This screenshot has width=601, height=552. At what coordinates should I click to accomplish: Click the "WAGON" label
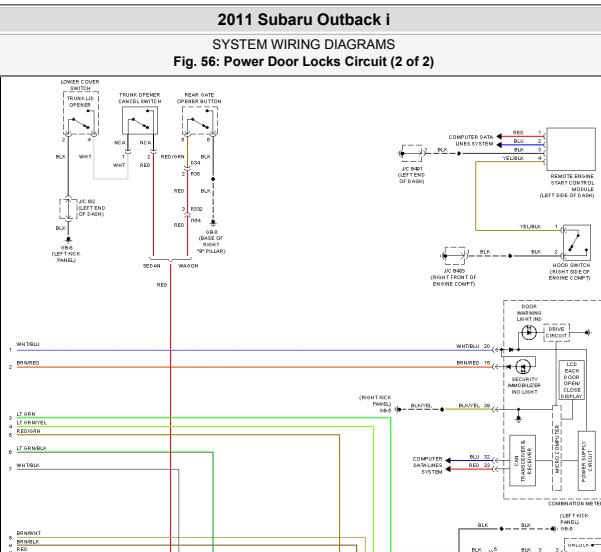[188, 266]
